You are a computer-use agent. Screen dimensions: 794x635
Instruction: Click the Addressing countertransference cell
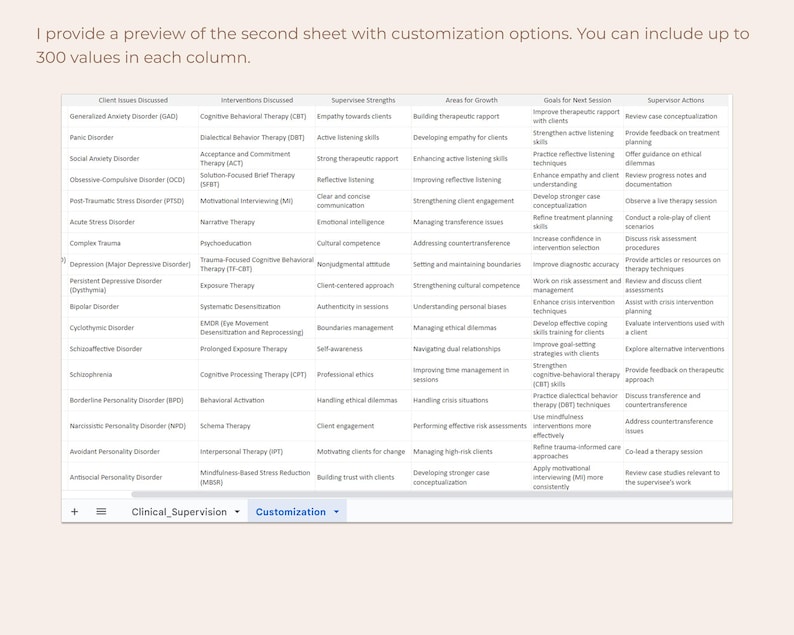(x=471, y=244)
